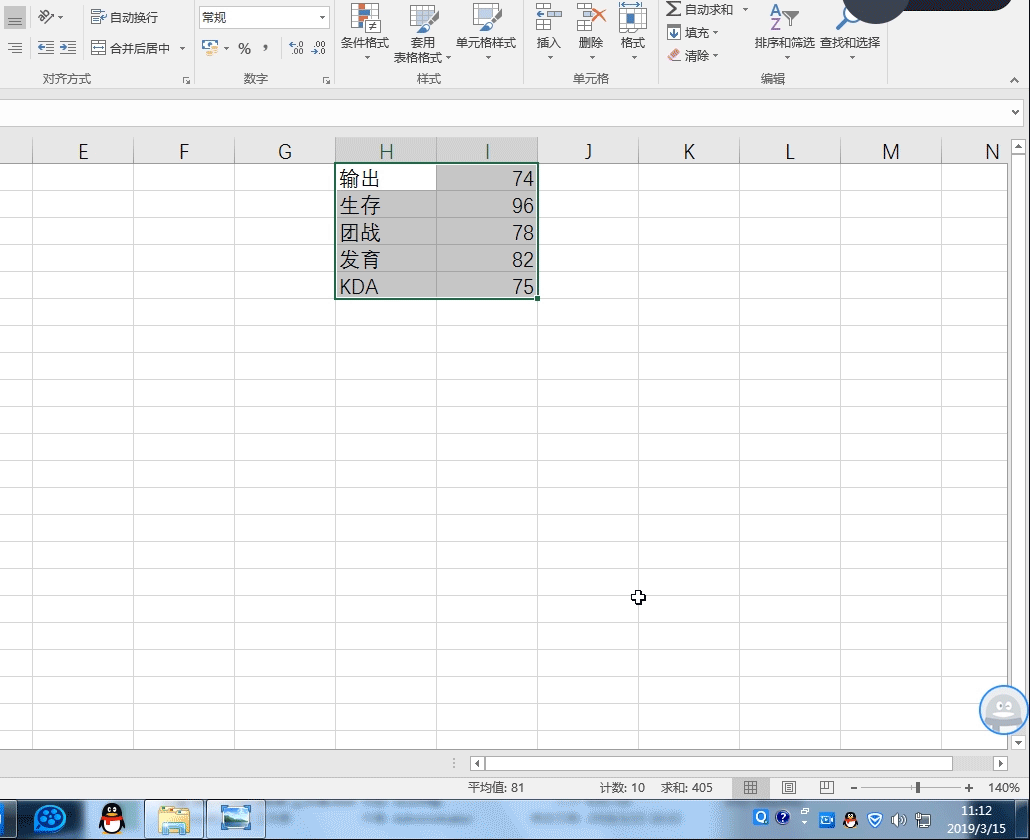Click the formula bar input field

click(503, 112)
